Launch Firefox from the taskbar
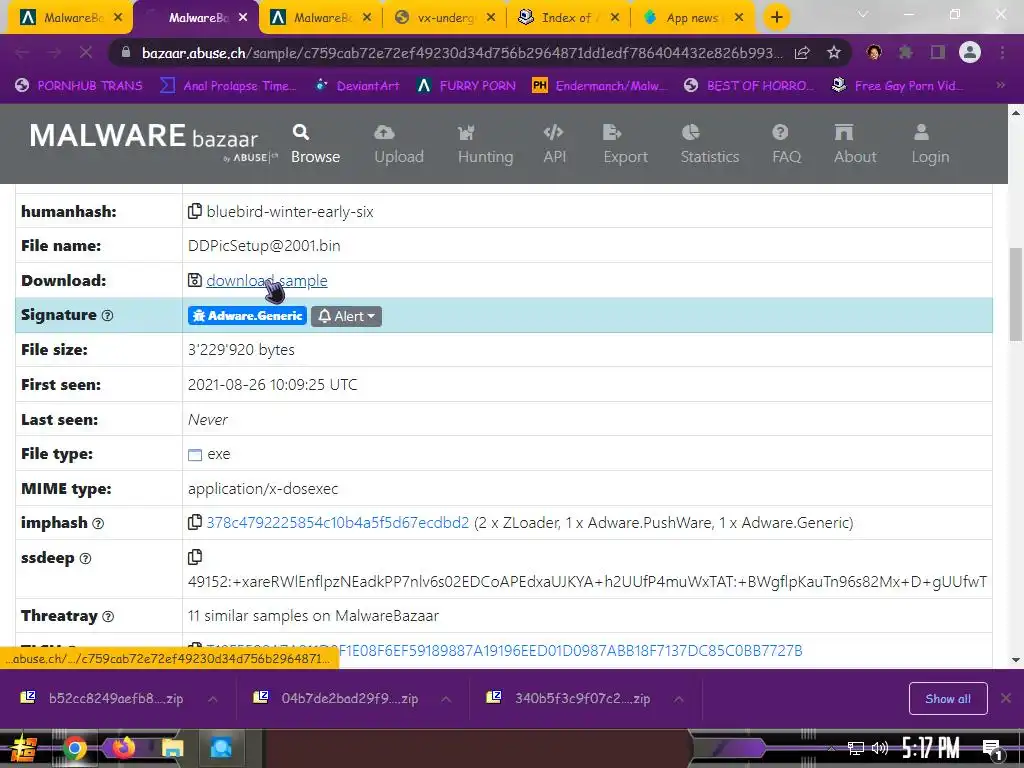1024x768 pixels. click(123, 747)
